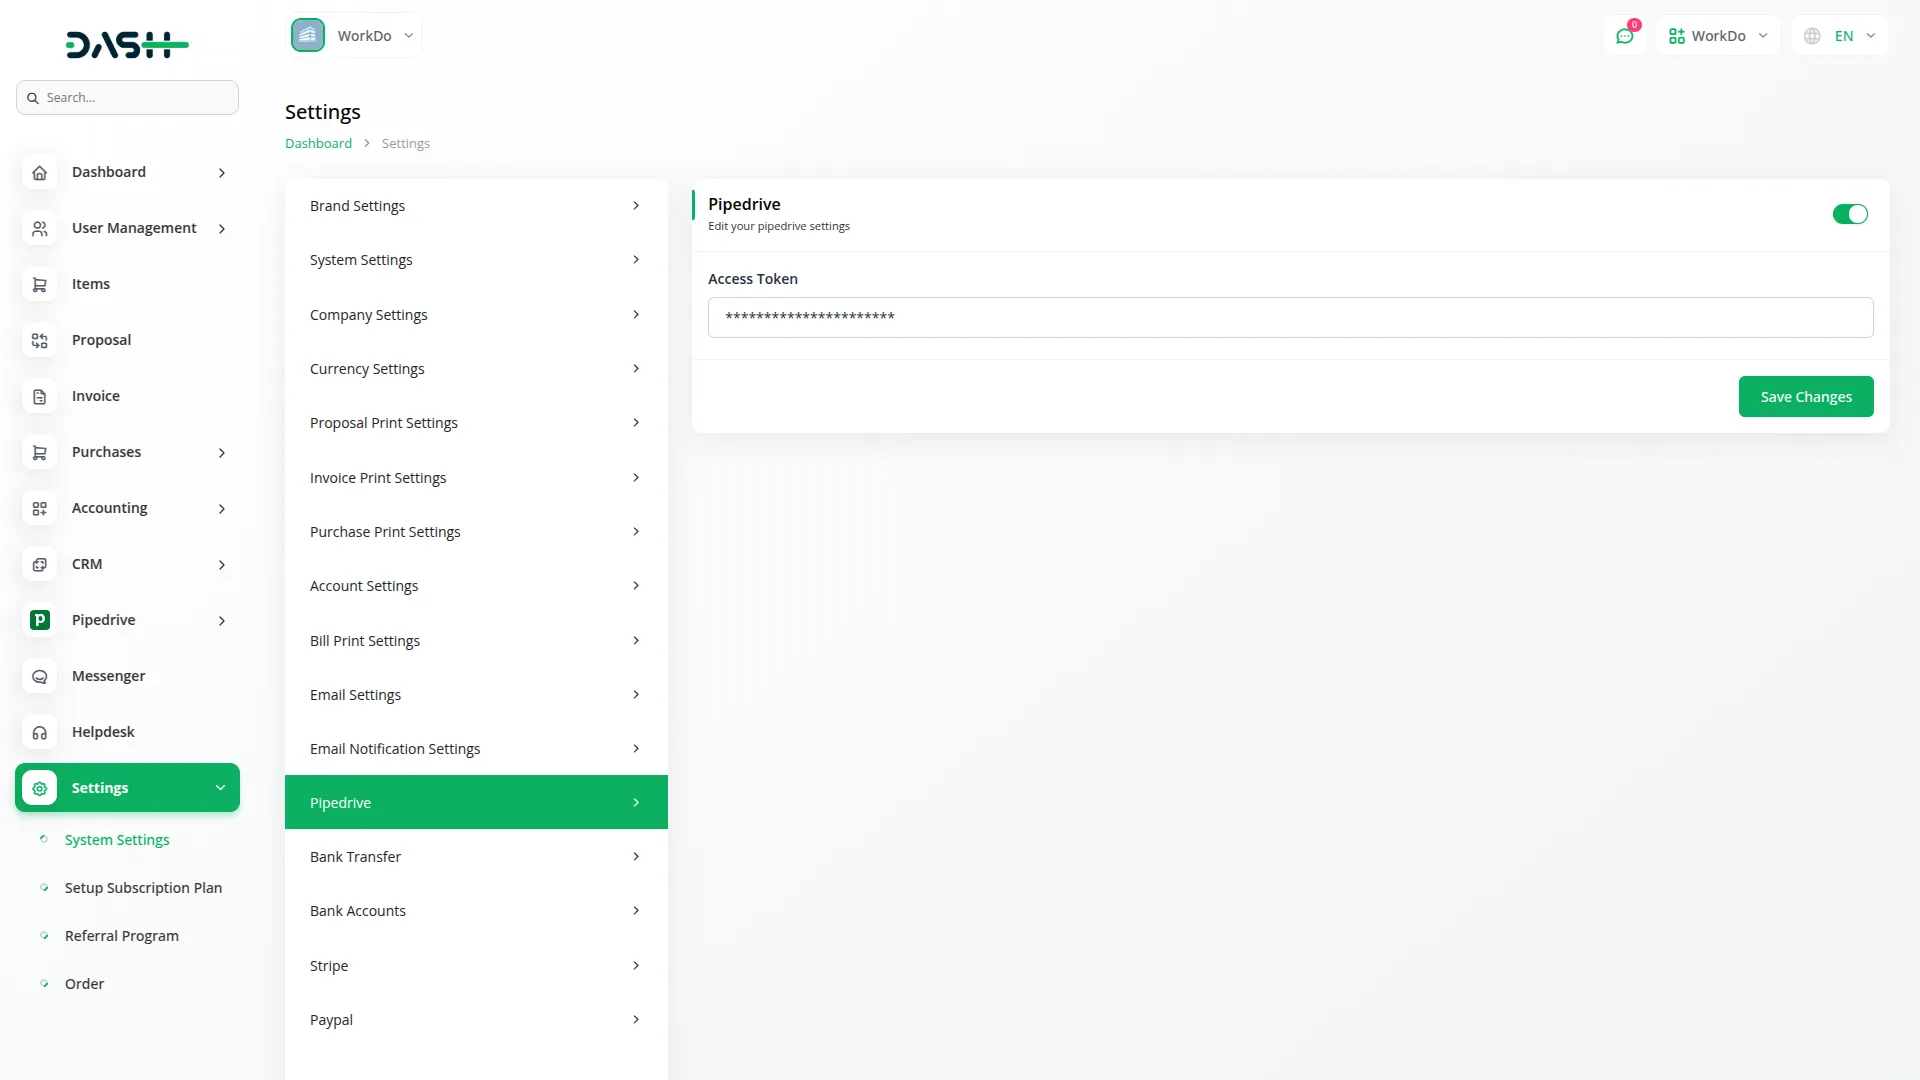Select the User Management icon in sidebar
The image size is (1920, 1080).
[x=39, y=228]
